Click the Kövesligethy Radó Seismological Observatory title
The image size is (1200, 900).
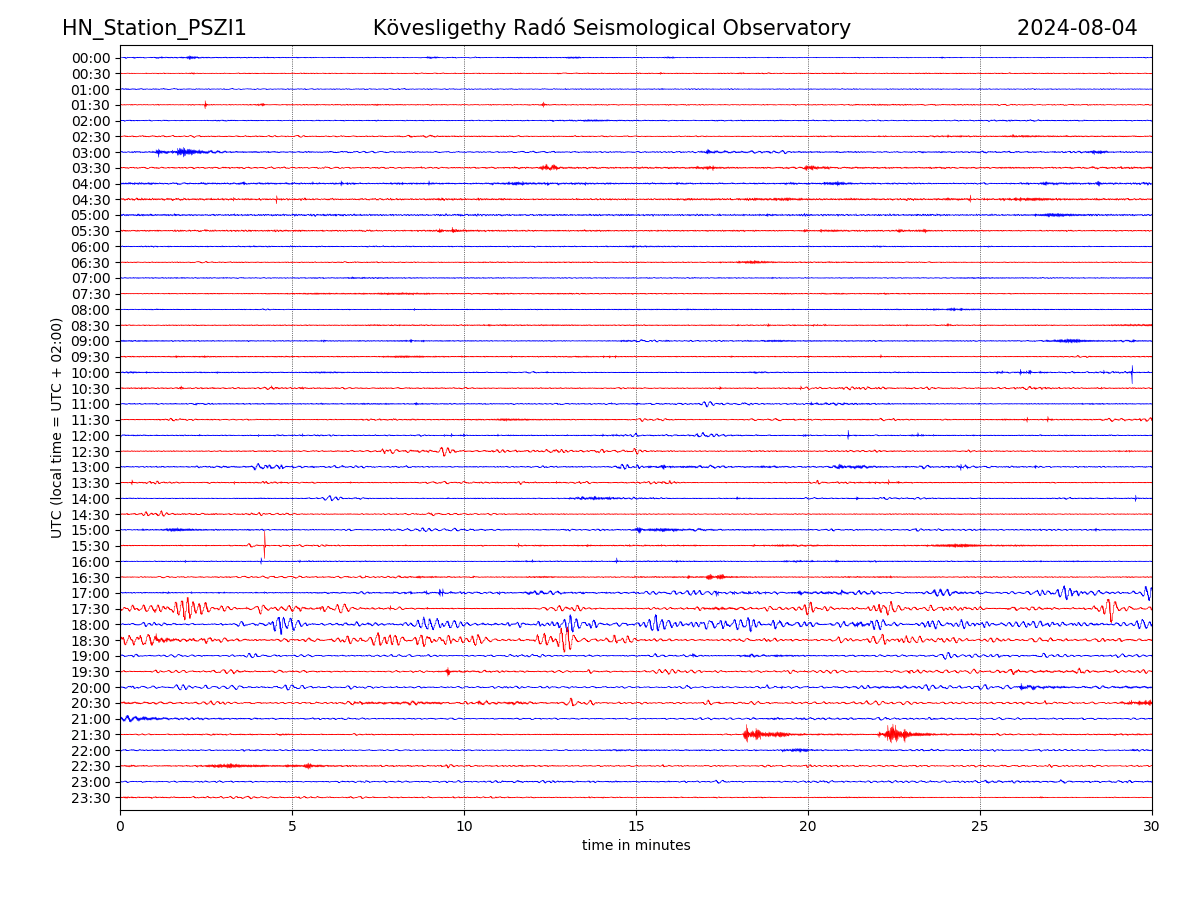coord(611,29)
